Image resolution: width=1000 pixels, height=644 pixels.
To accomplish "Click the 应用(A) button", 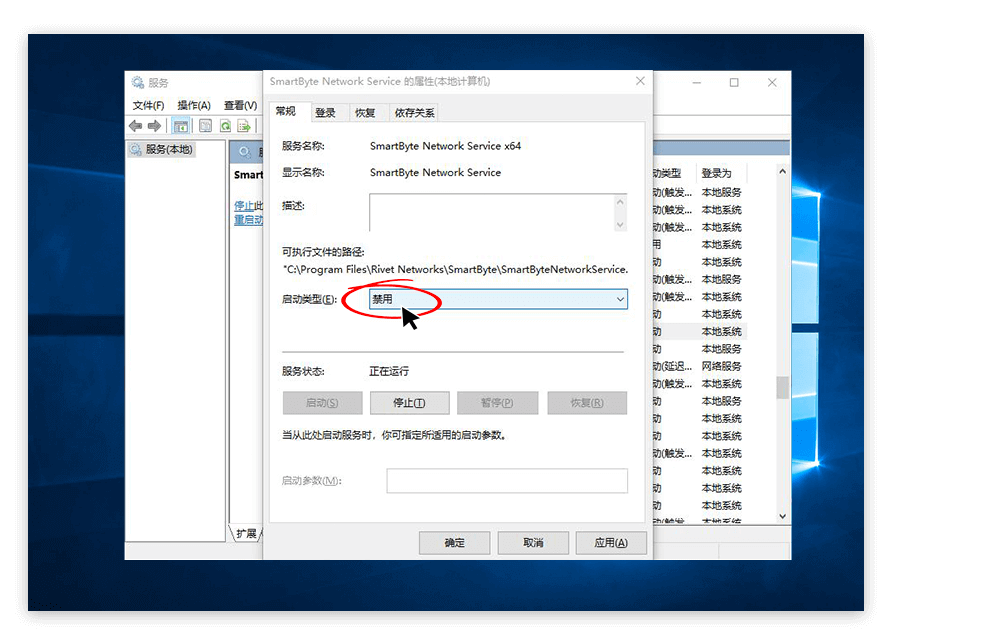I will click(x=611, y=542).
